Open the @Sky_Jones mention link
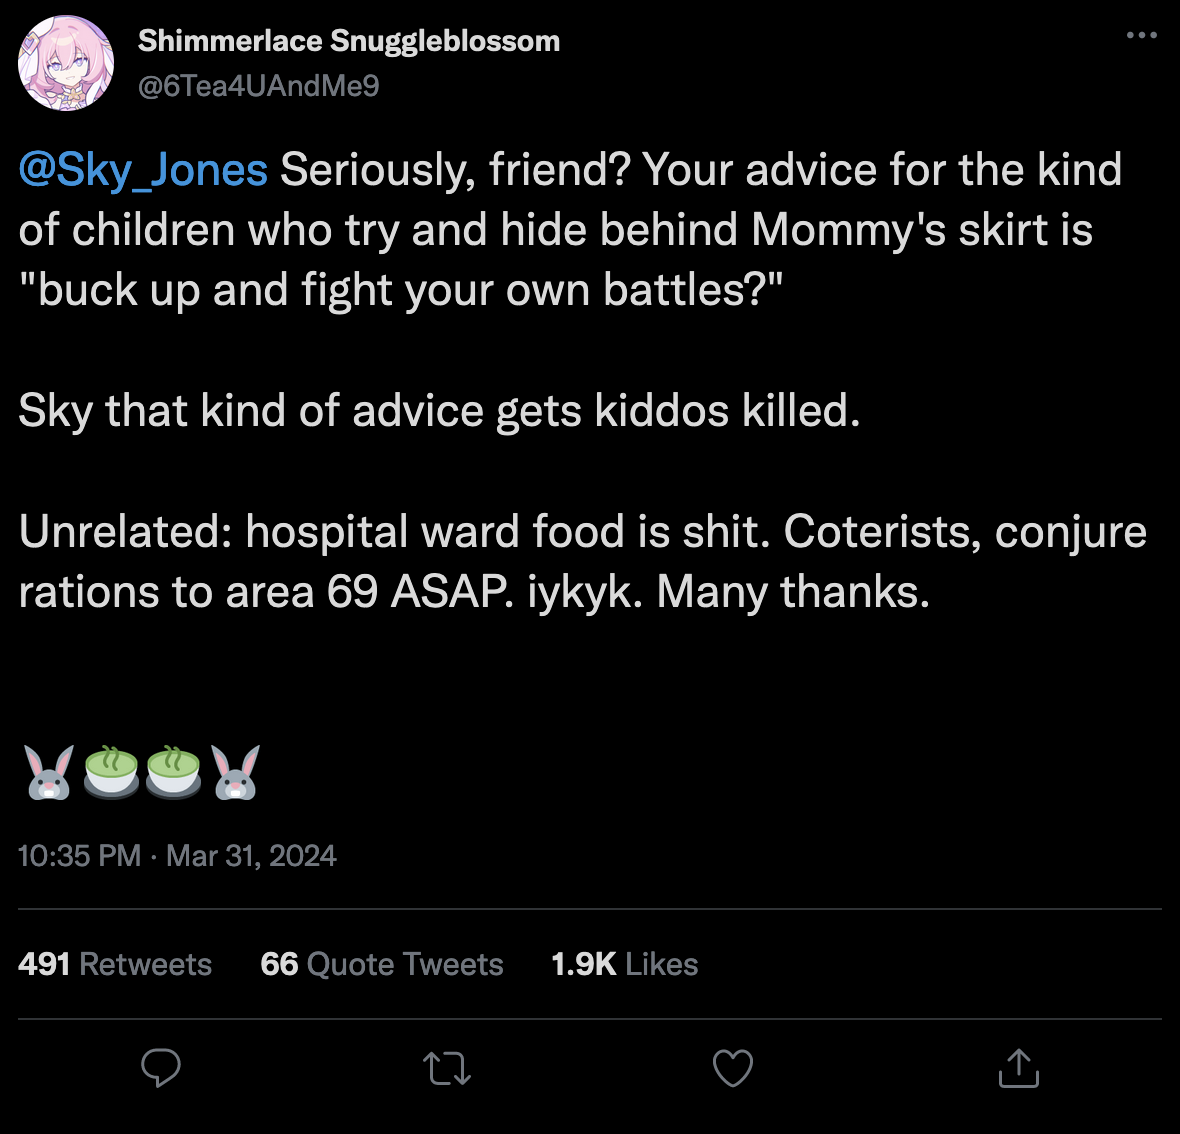This screenshot has height=1134, width=1180. click(x=143, y=170)
